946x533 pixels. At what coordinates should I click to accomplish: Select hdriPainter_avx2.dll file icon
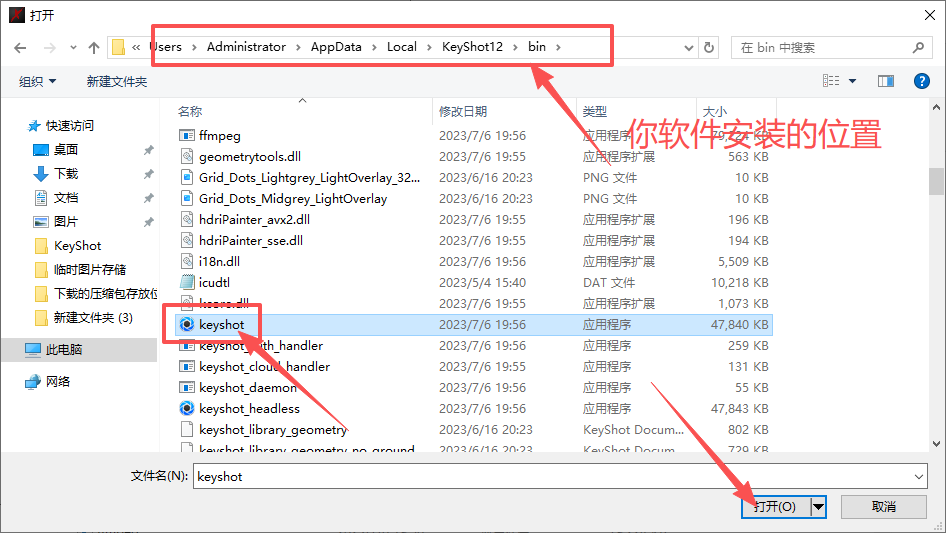pos(187,219)
